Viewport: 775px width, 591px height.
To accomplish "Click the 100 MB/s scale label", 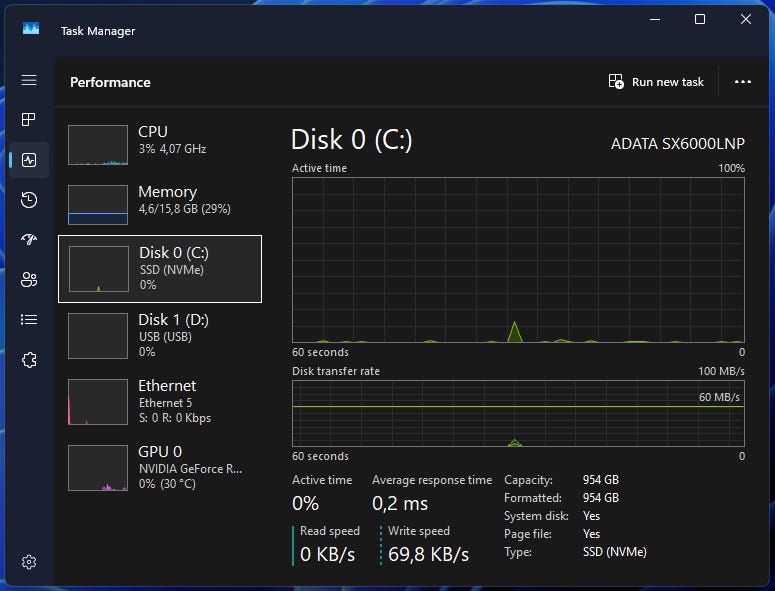I will (721, 371).
